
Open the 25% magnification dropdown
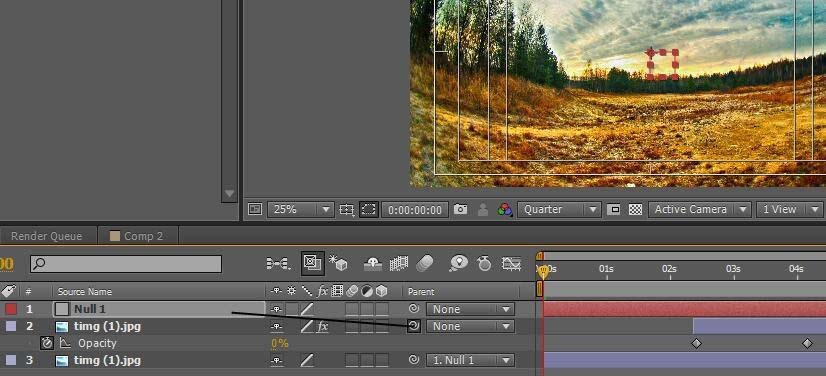pos(301,209)
